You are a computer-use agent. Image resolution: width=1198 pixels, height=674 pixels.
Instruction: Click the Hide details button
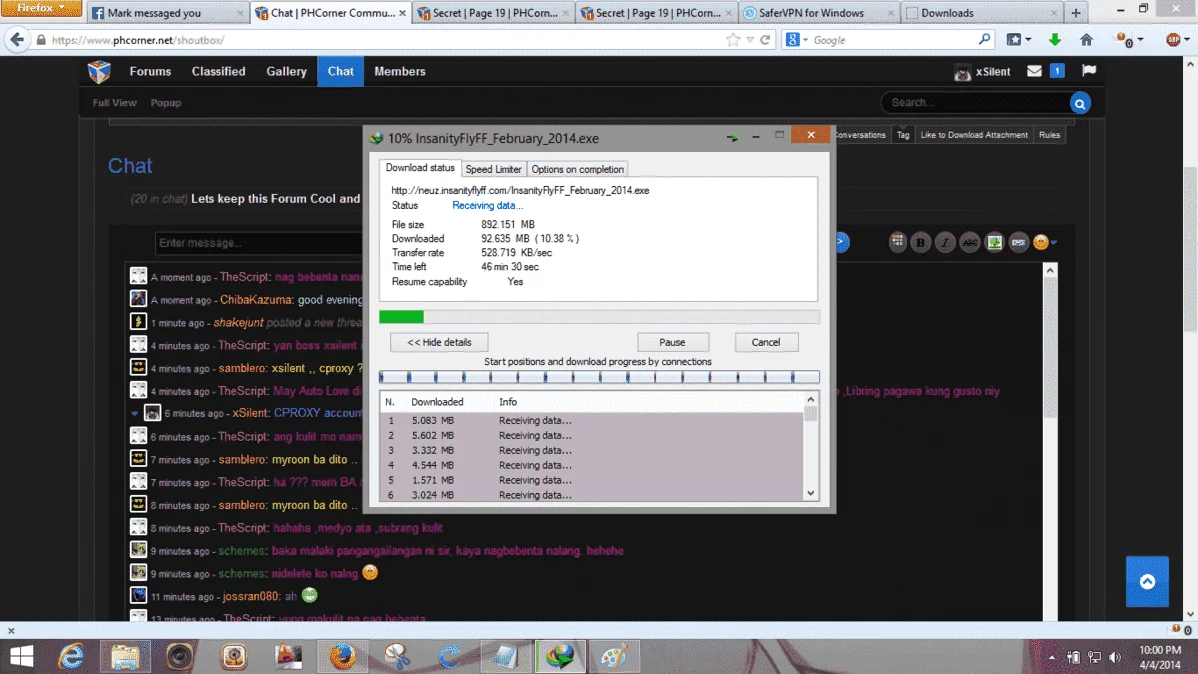439,342
